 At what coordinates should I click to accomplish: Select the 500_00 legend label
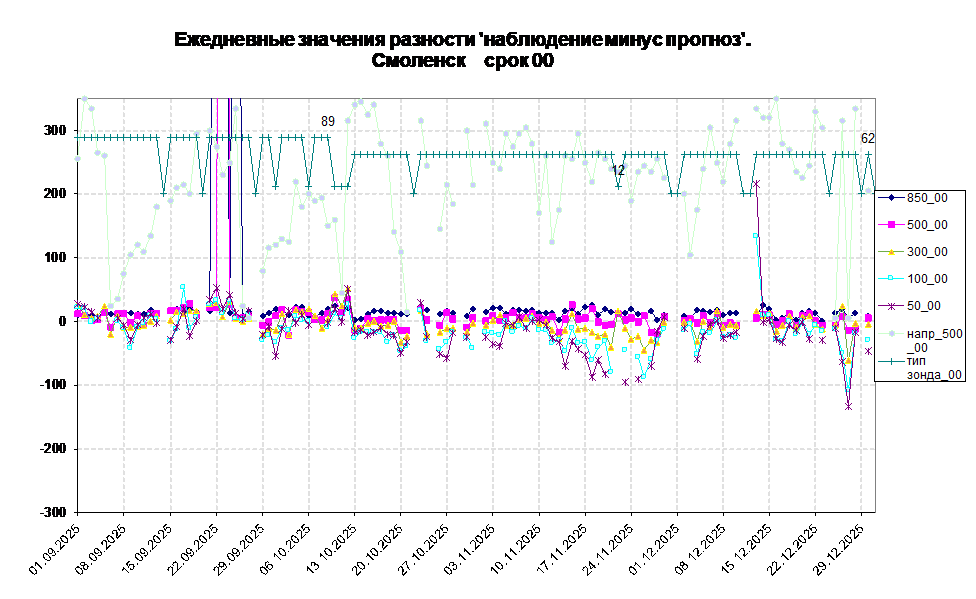coord(927,225)
